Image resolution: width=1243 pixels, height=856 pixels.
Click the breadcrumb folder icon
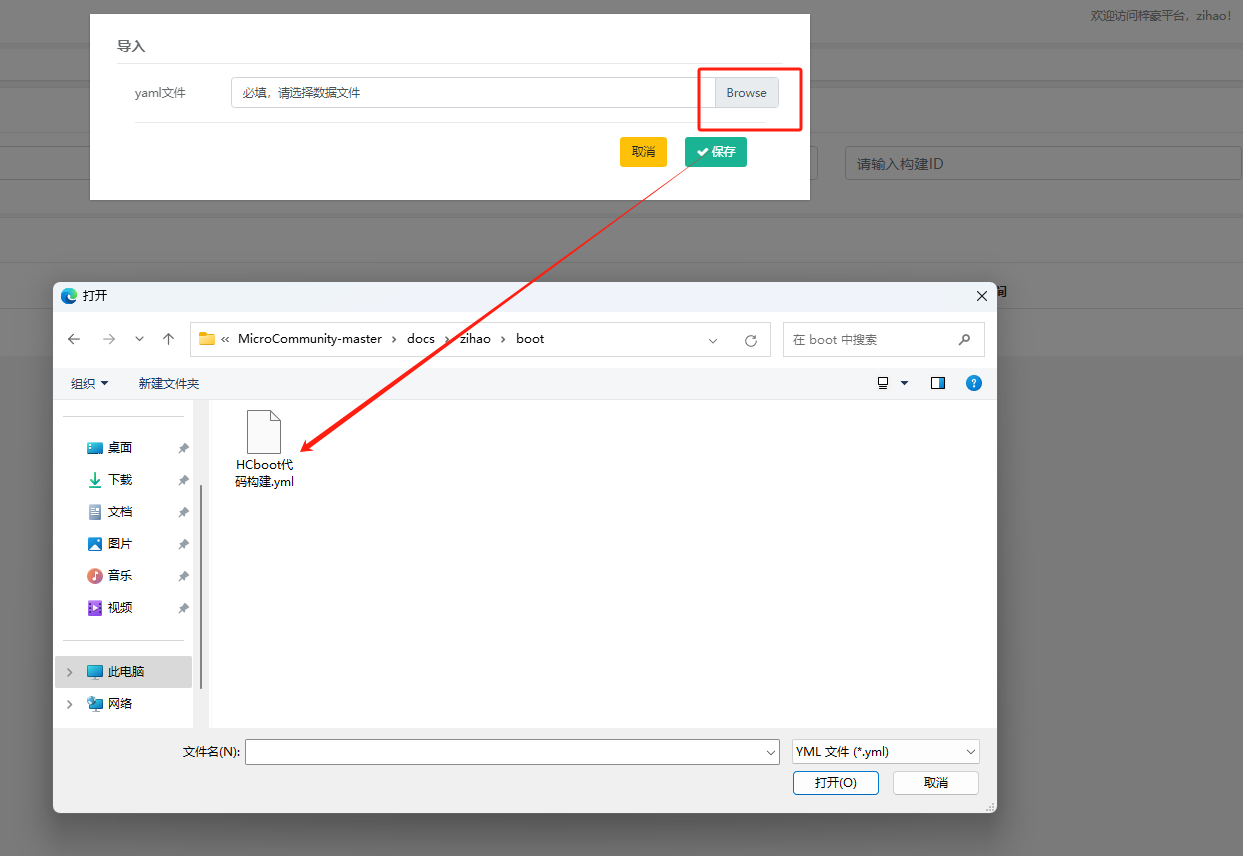tap(207, 339)
